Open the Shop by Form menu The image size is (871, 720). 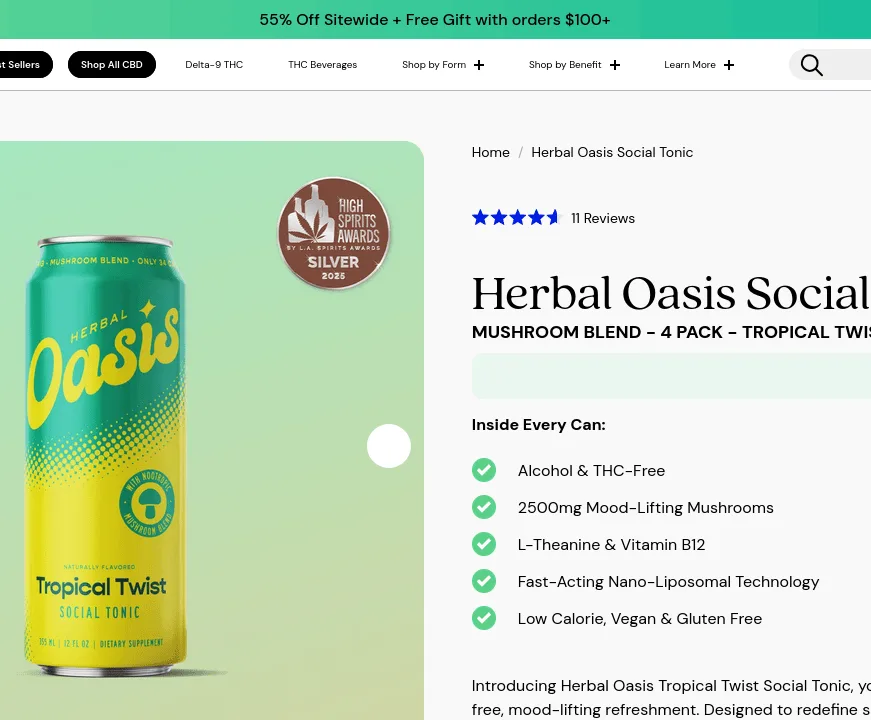(x=434, y=64)
